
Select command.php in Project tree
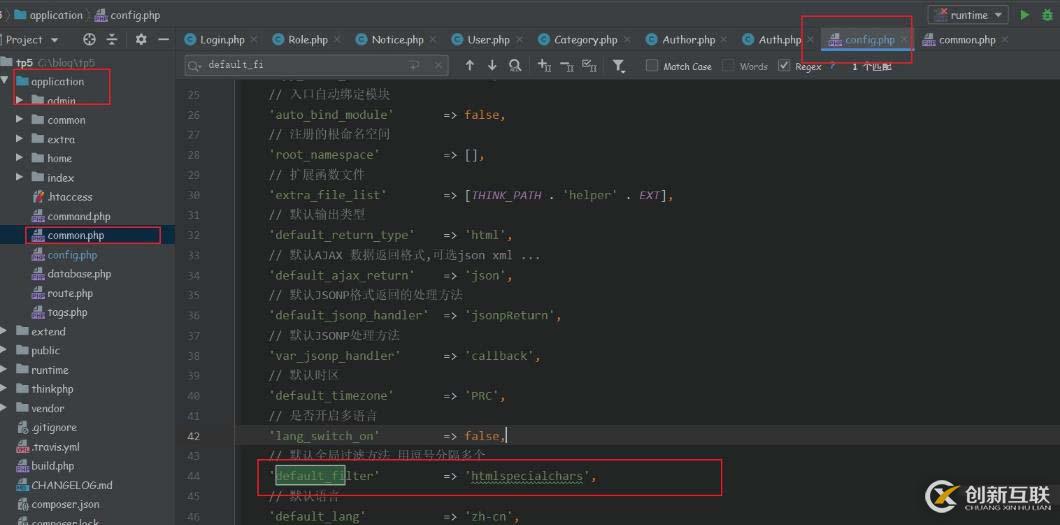coord(78,216)
